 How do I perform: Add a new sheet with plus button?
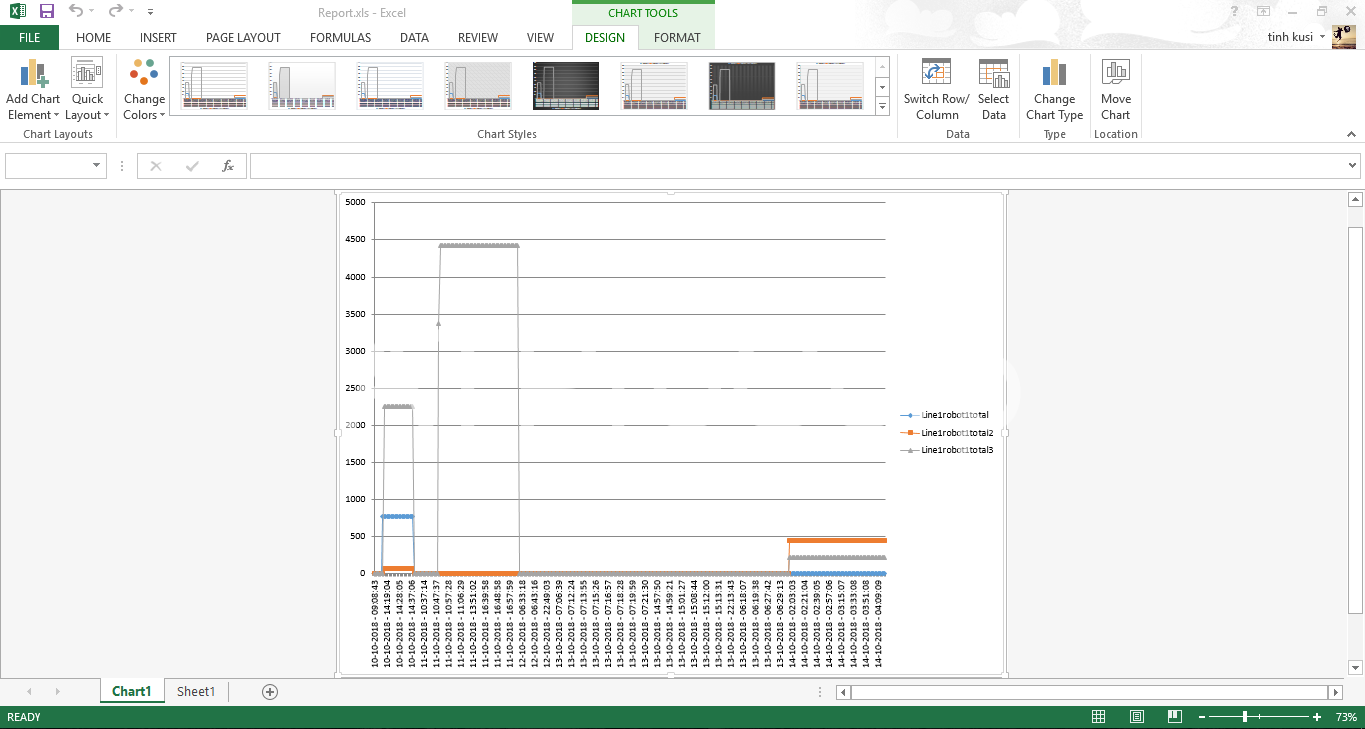click(269, 691)
